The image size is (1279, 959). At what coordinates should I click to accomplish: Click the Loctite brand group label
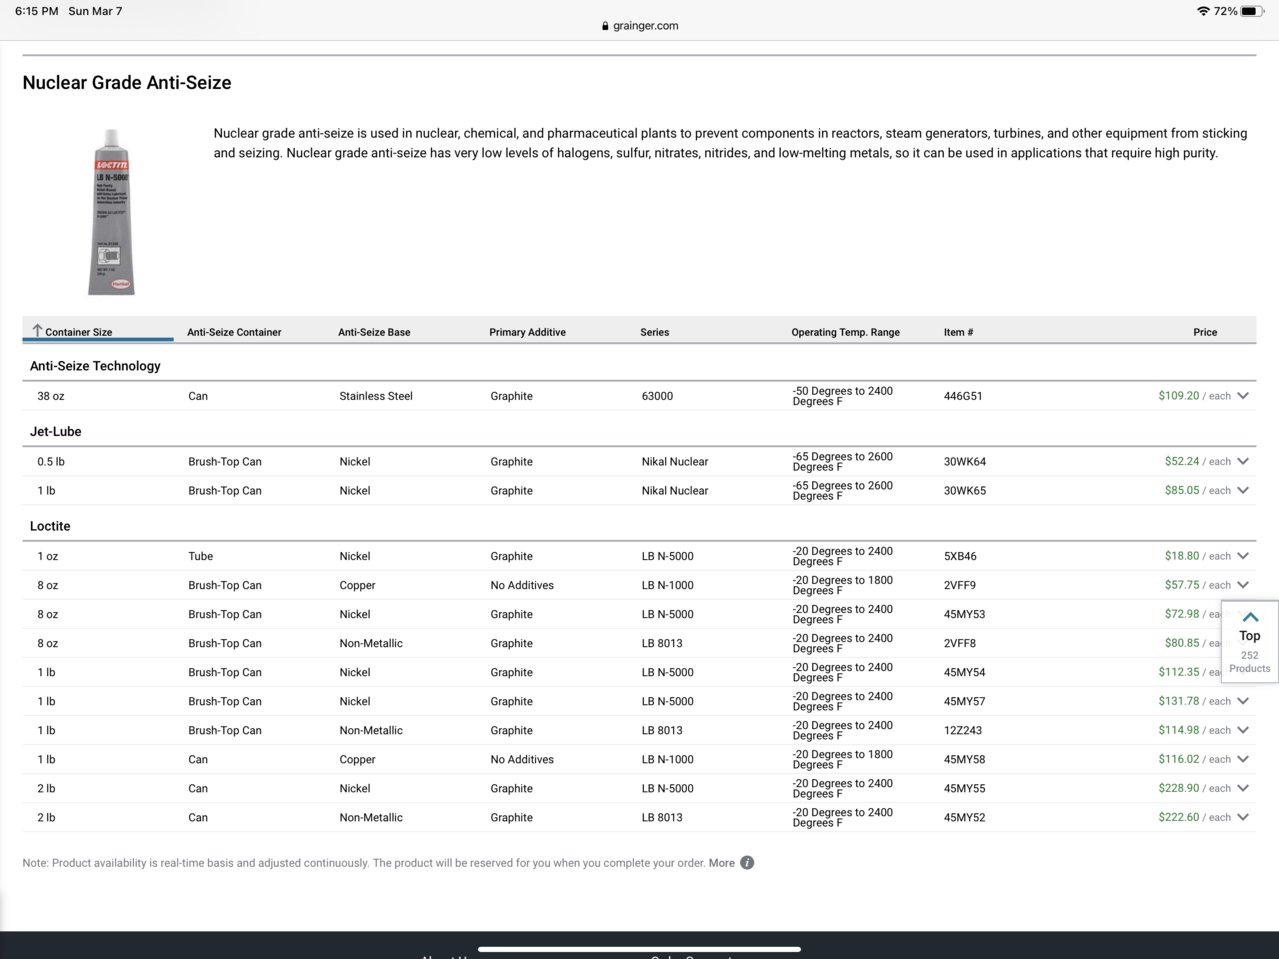(x=50, y=526)
